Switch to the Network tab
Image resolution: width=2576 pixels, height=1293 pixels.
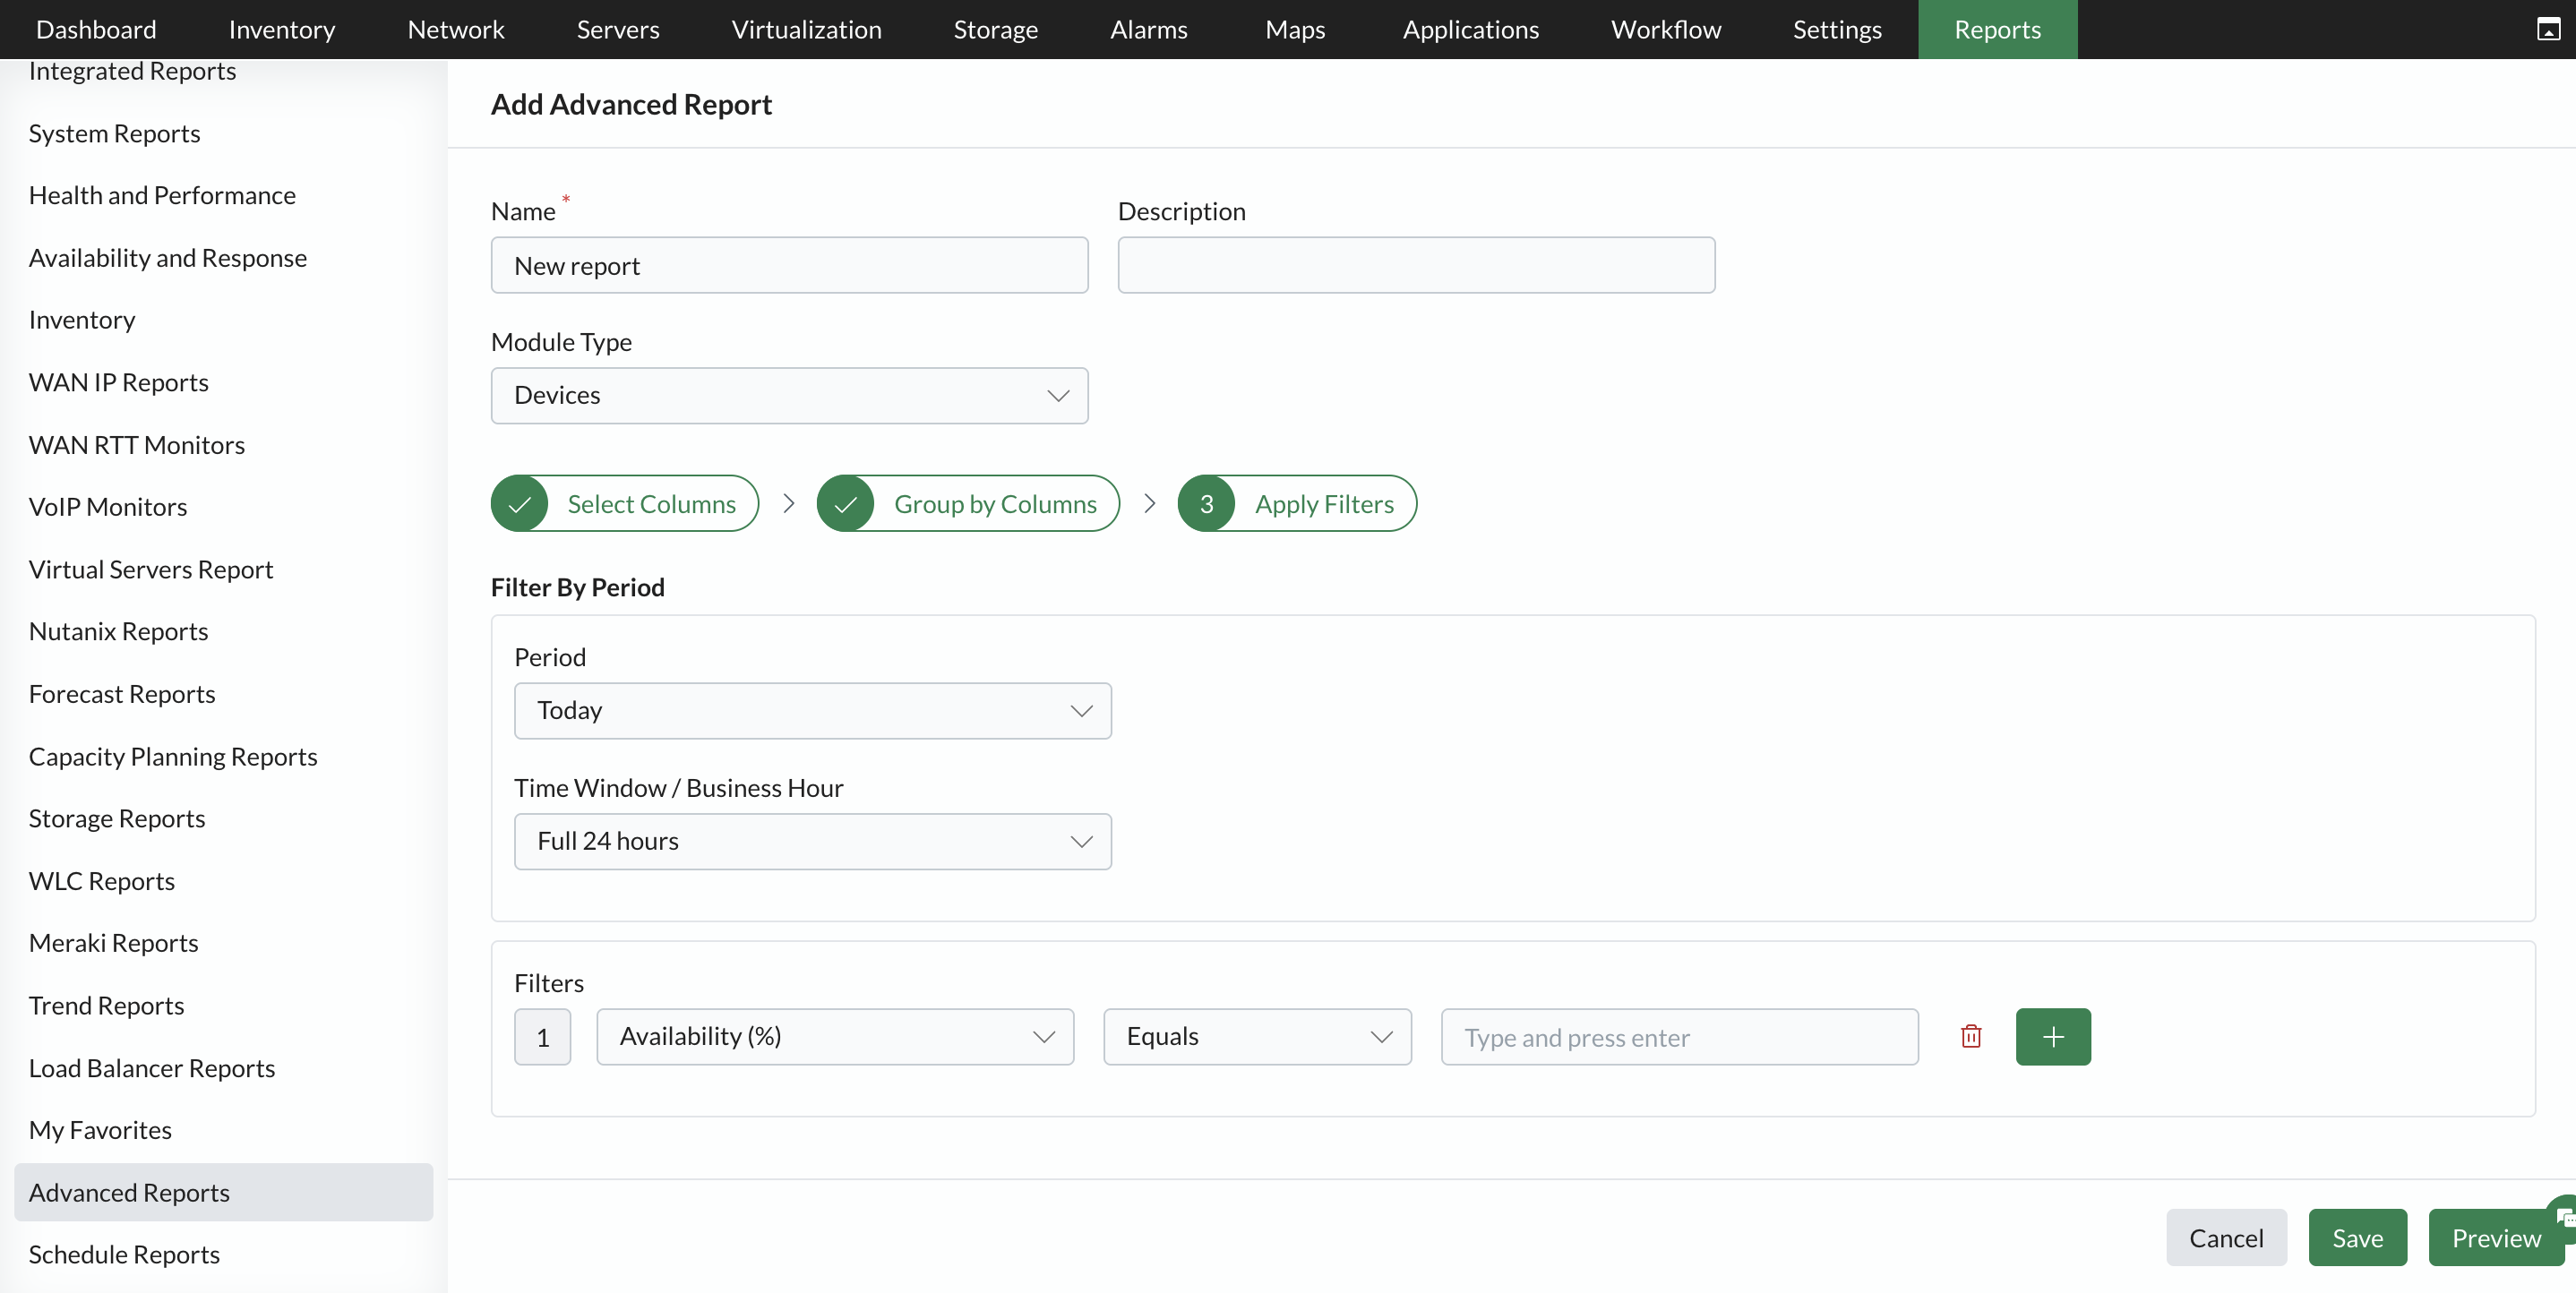click(x=456, y=29)
